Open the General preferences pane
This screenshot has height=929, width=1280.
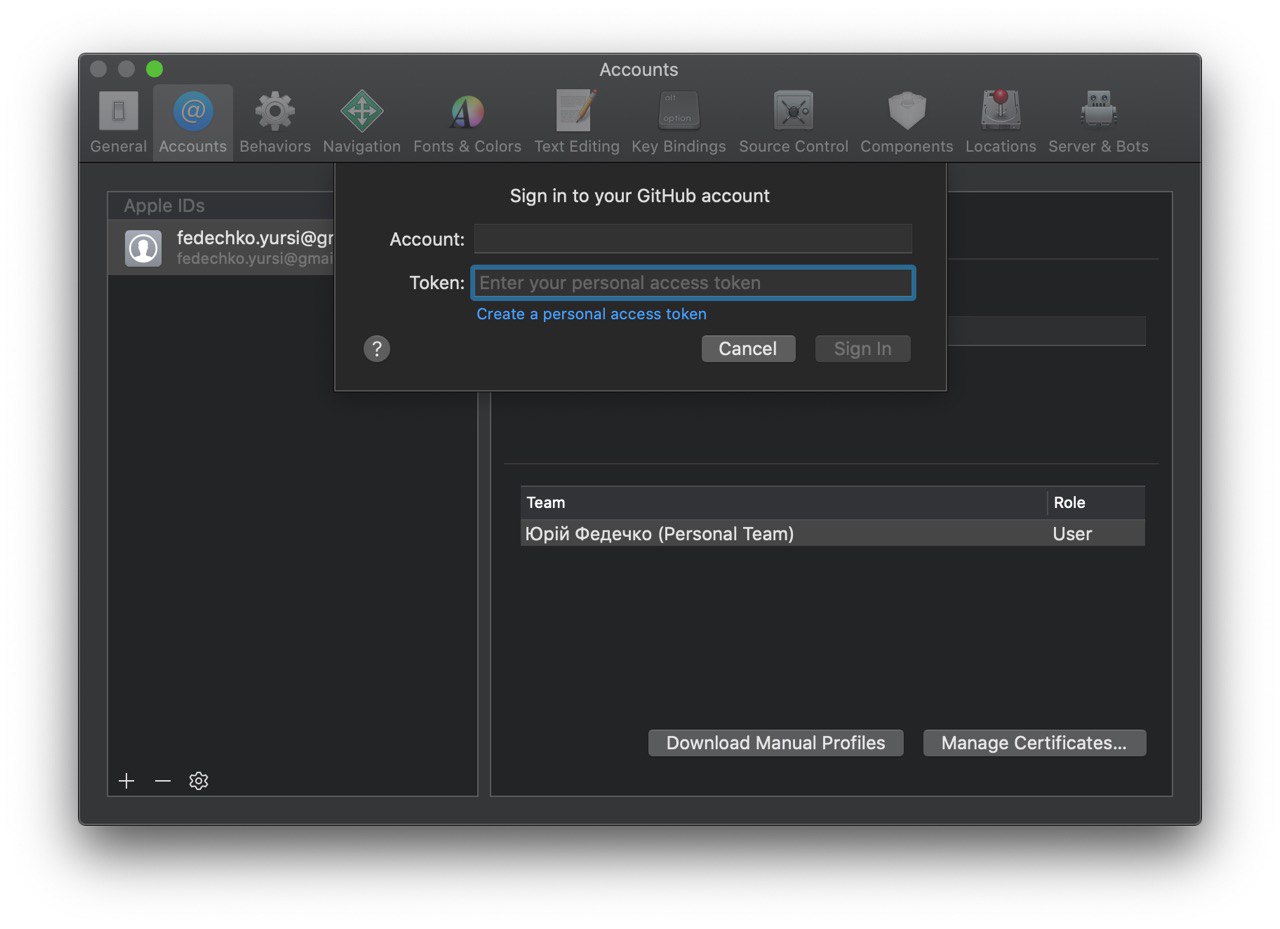point(118,122)
